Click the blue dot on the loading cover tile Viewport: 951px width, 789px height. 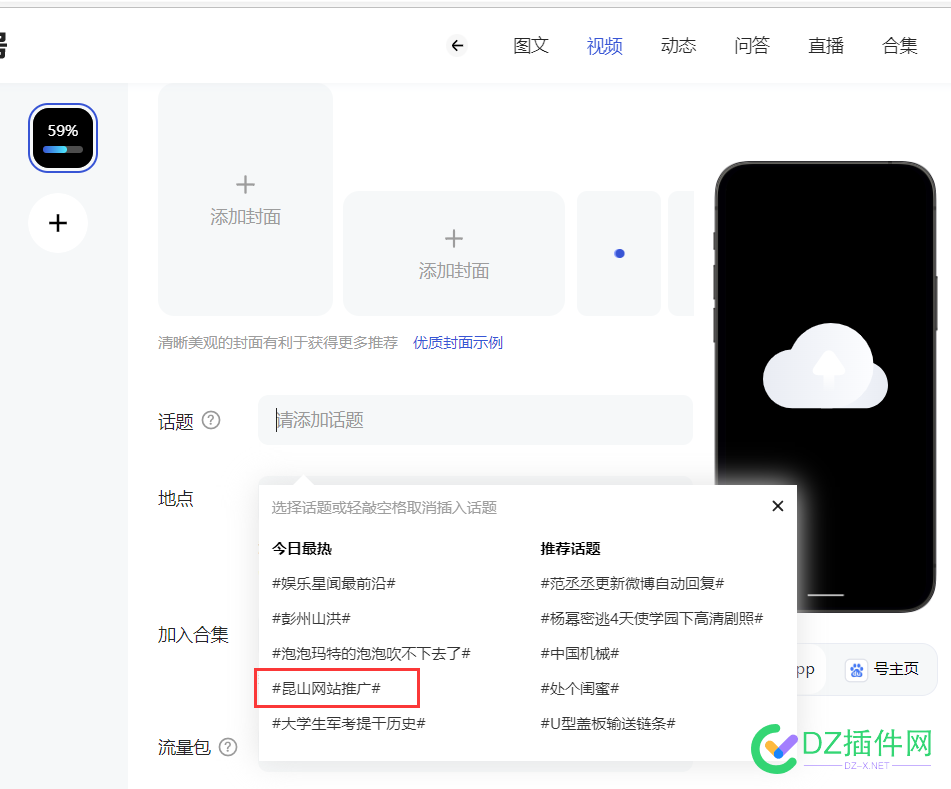619,254
